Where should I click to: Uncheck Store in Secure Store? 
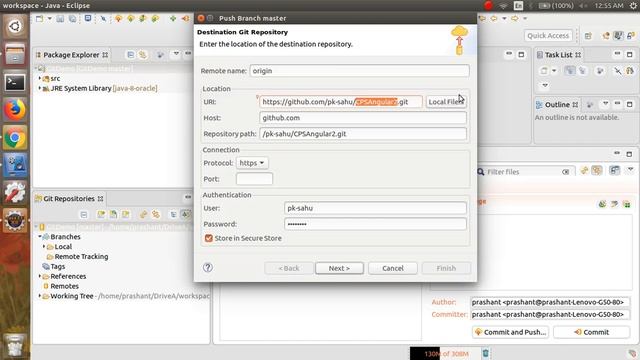[209, 238]
